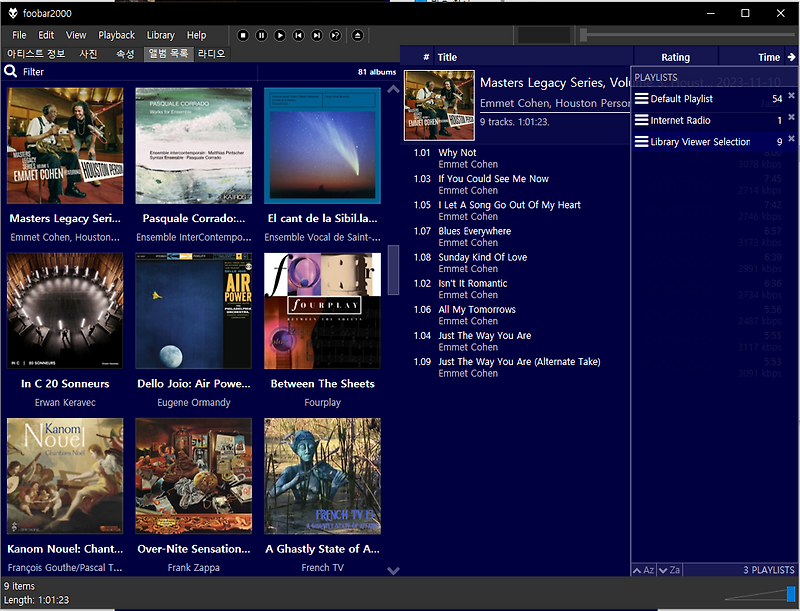Start playback with the Play button
800x611 pixels.
click(x=280, y=35)
